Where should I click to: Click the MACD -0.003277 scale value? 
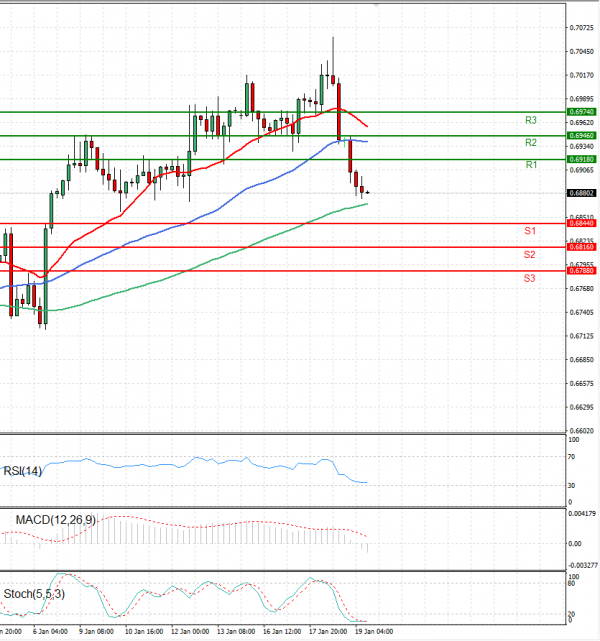click(x=583, y=565)
